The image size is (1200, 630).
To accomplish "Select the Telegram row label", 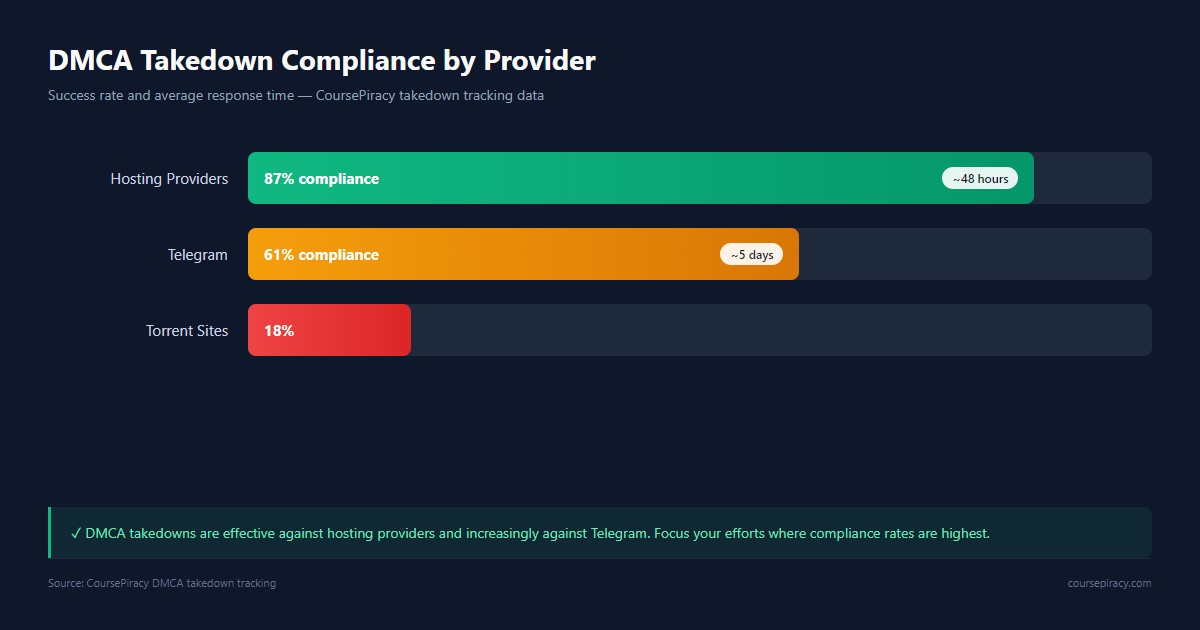I will [197, 255].
